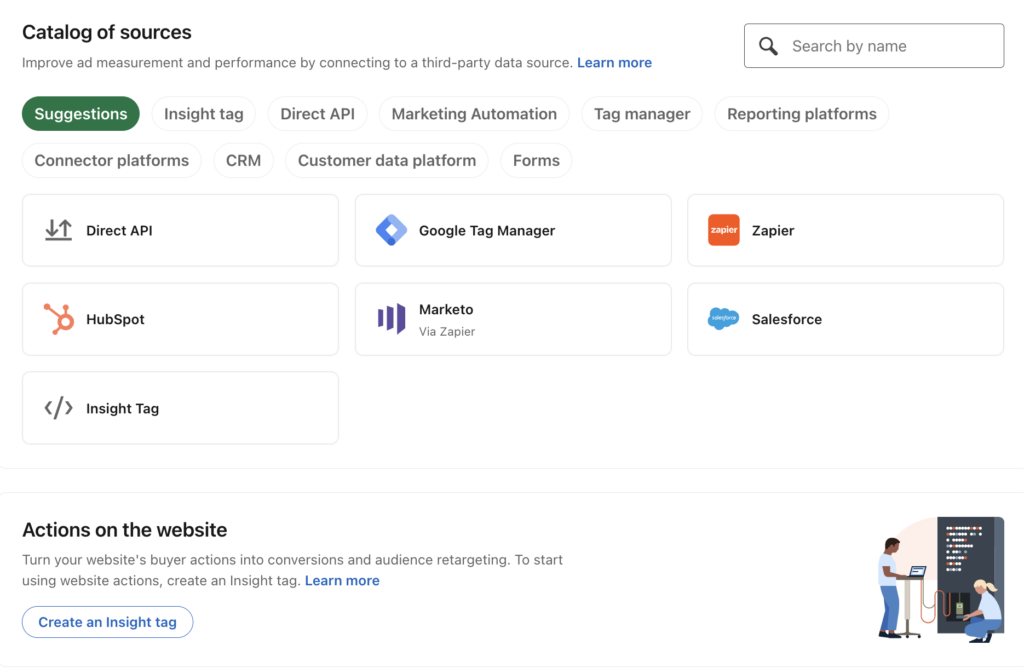1024x668 pixels.
Task: Toggle the Insight tag filter
Action: pos(203,113)
